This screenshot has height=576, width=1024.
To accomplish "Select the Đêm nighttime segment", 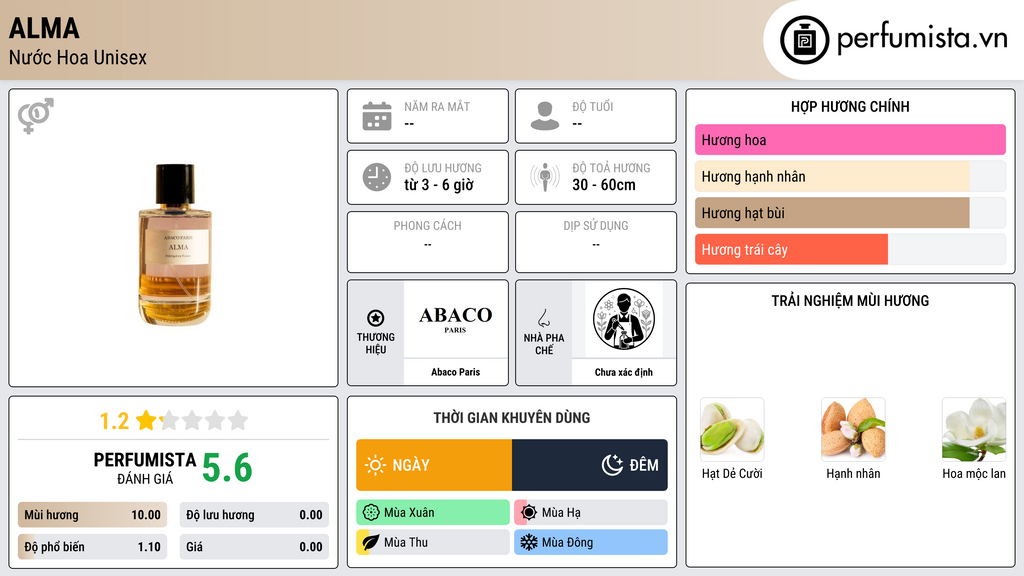I will [590, 465].
